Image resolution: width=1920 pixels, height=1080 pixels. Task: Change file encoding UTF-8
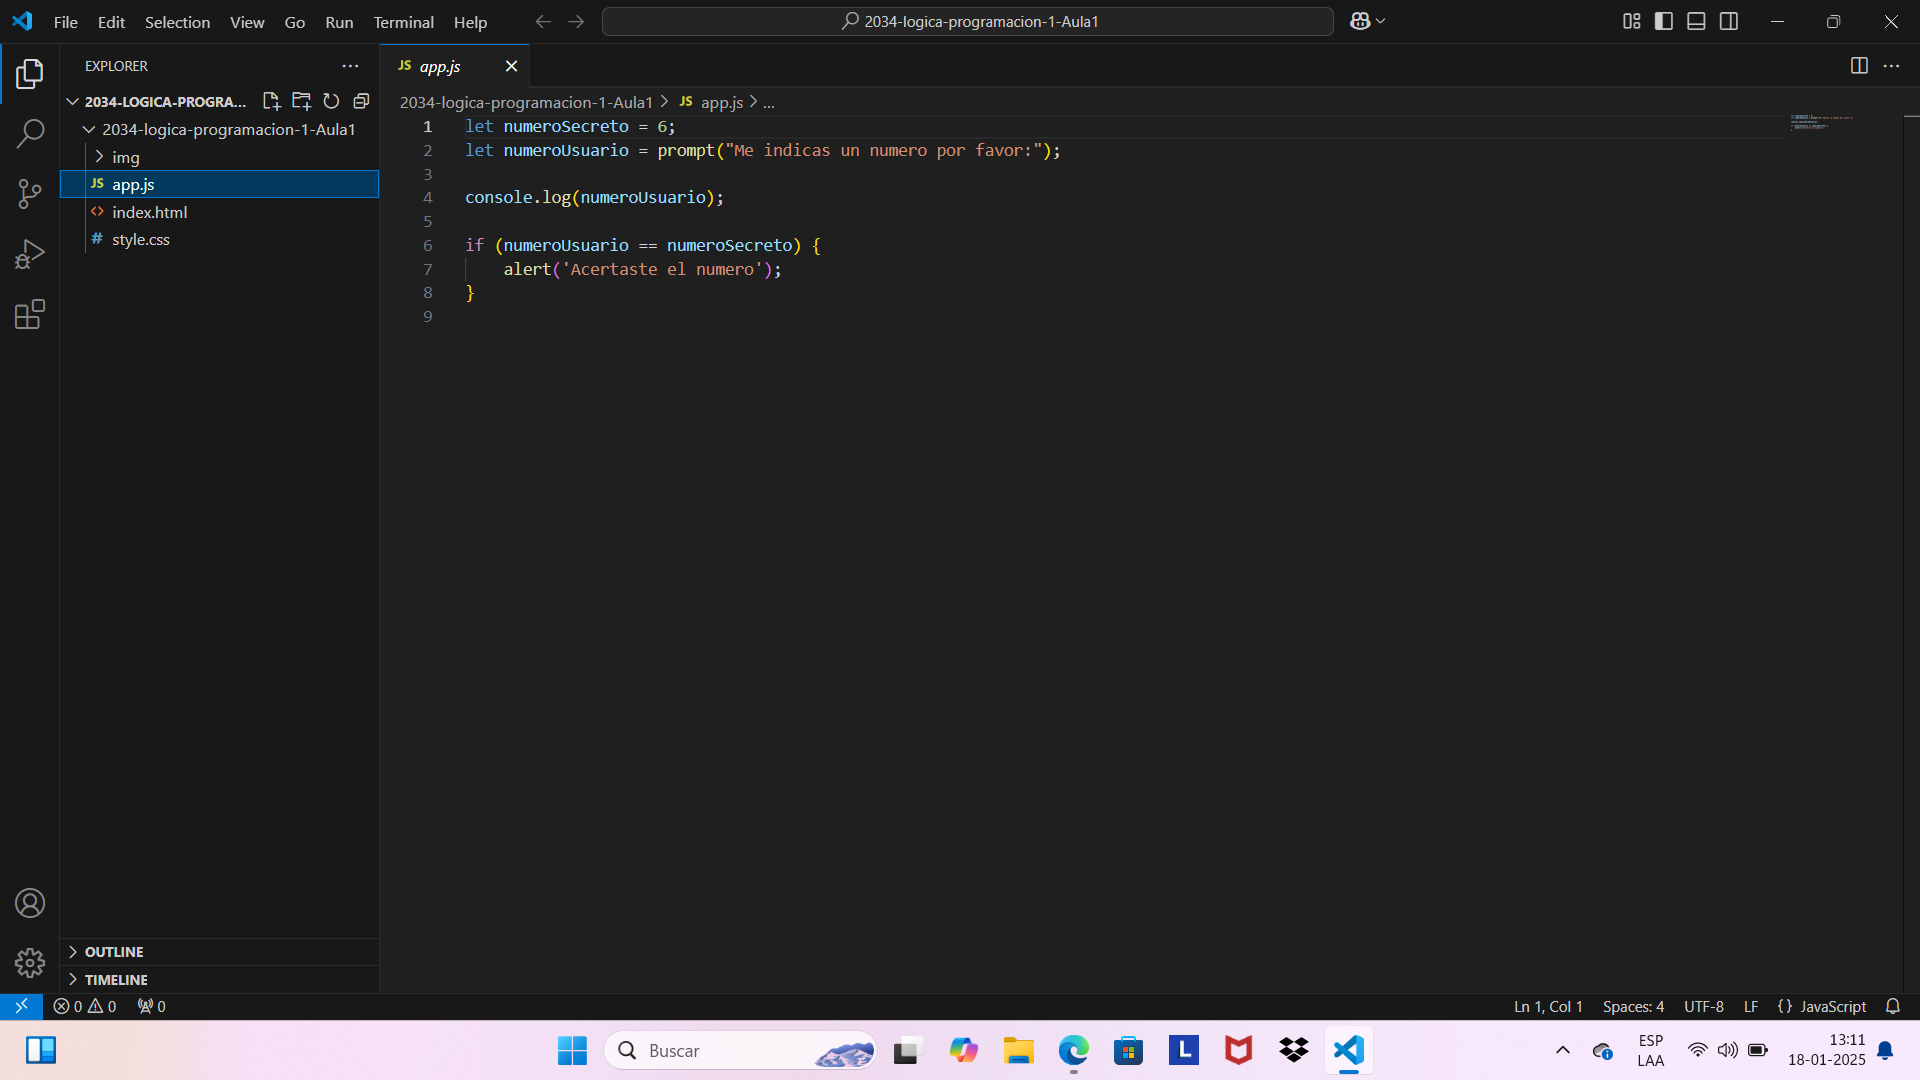[x=1703, y=1006]
